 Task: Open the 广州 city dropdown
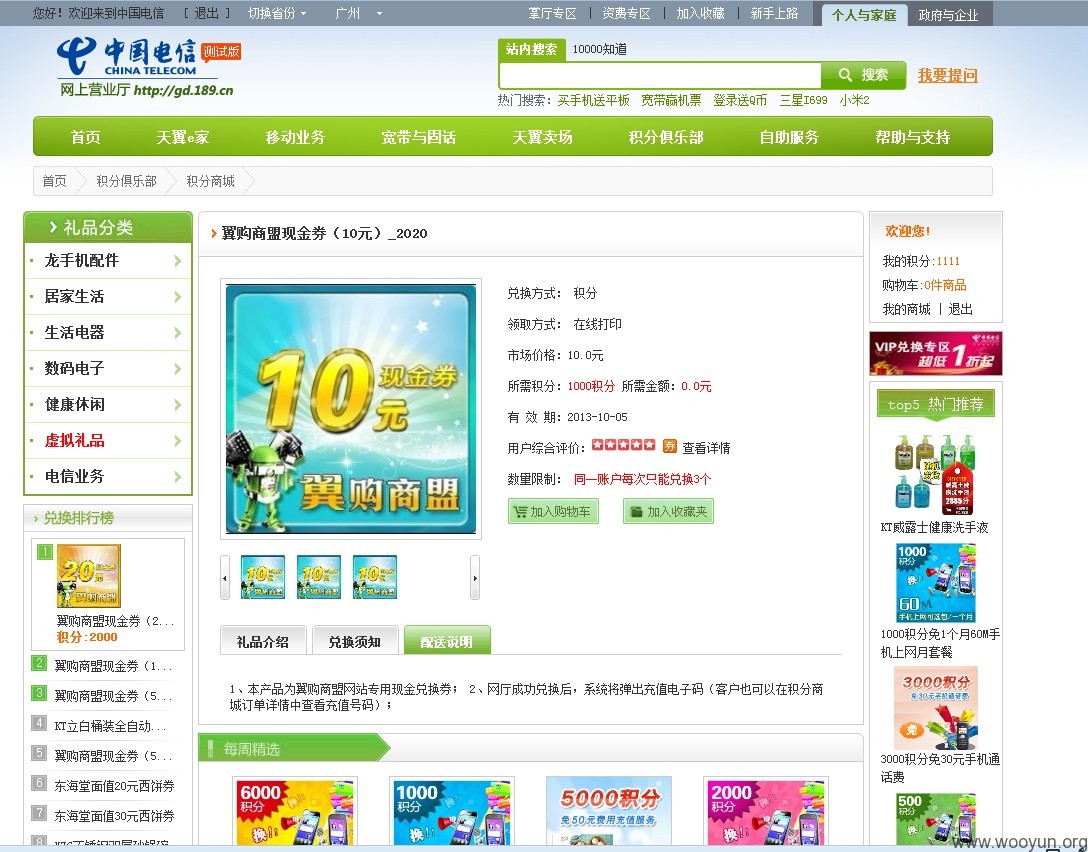(x=358, y=13)
